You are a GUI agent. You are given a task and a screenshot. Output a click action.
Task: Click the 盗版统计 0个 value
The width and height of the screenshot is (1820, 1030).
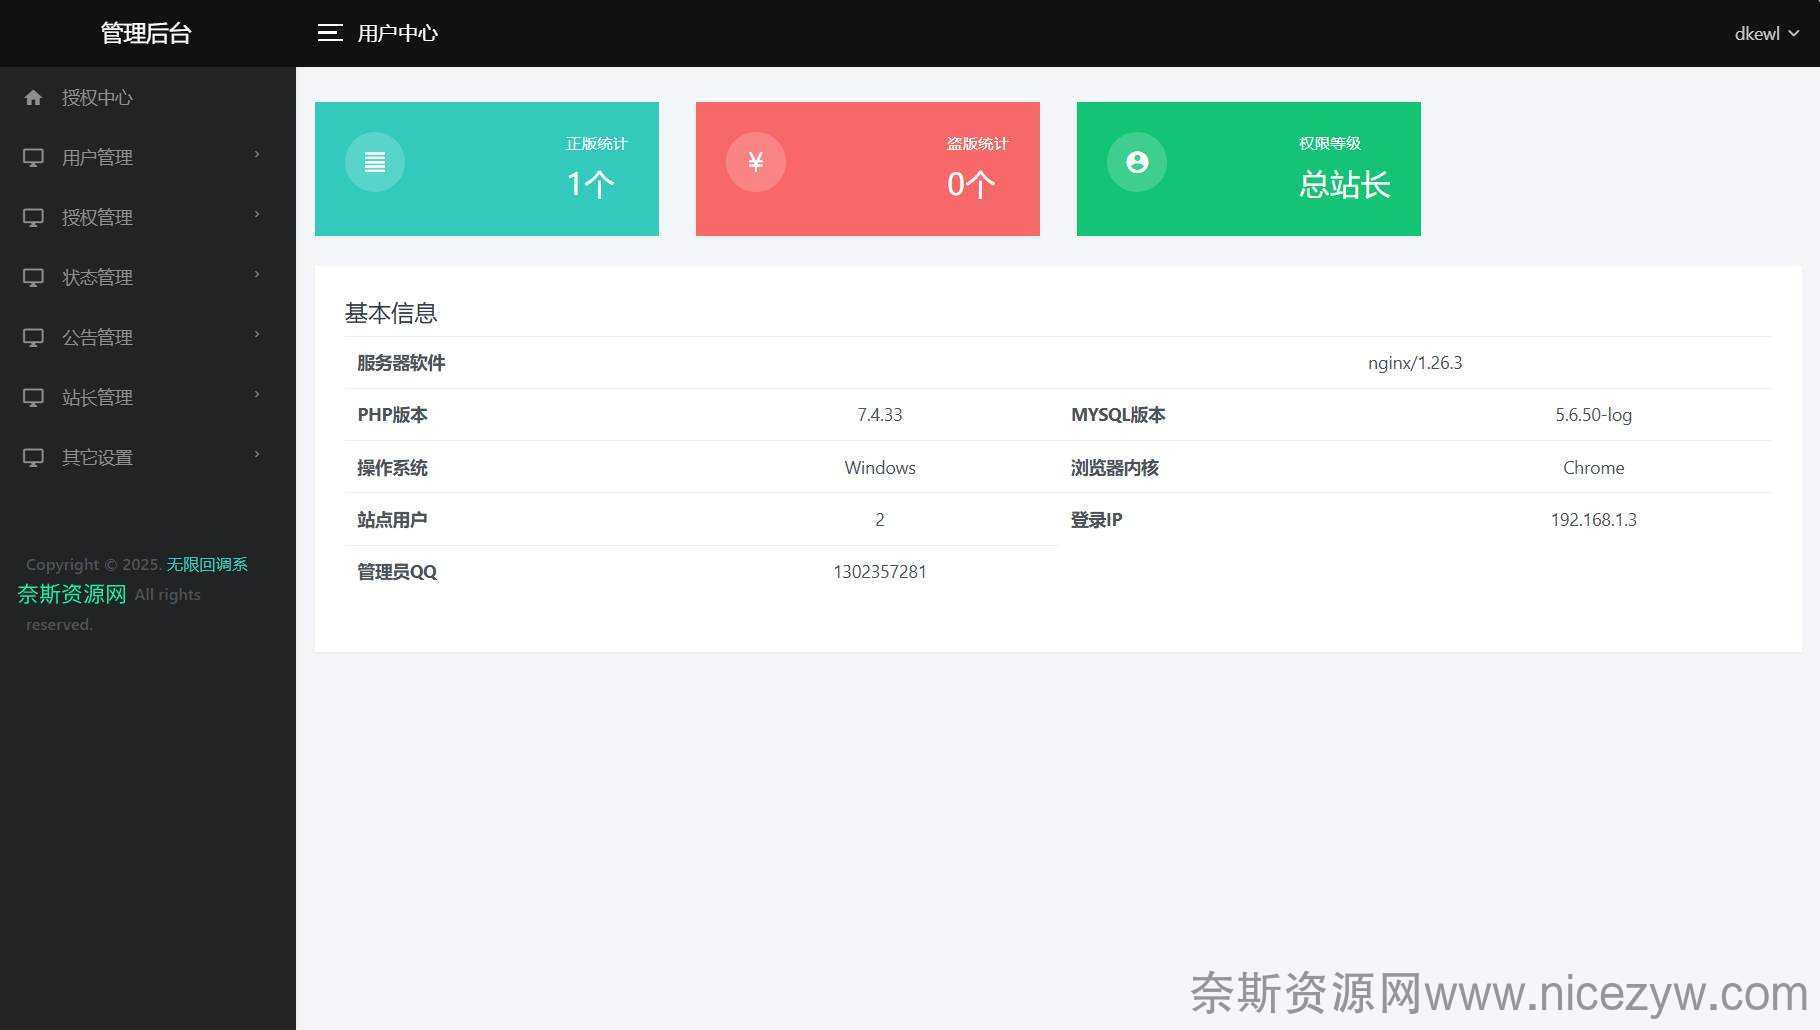click(x=971, y=184)
